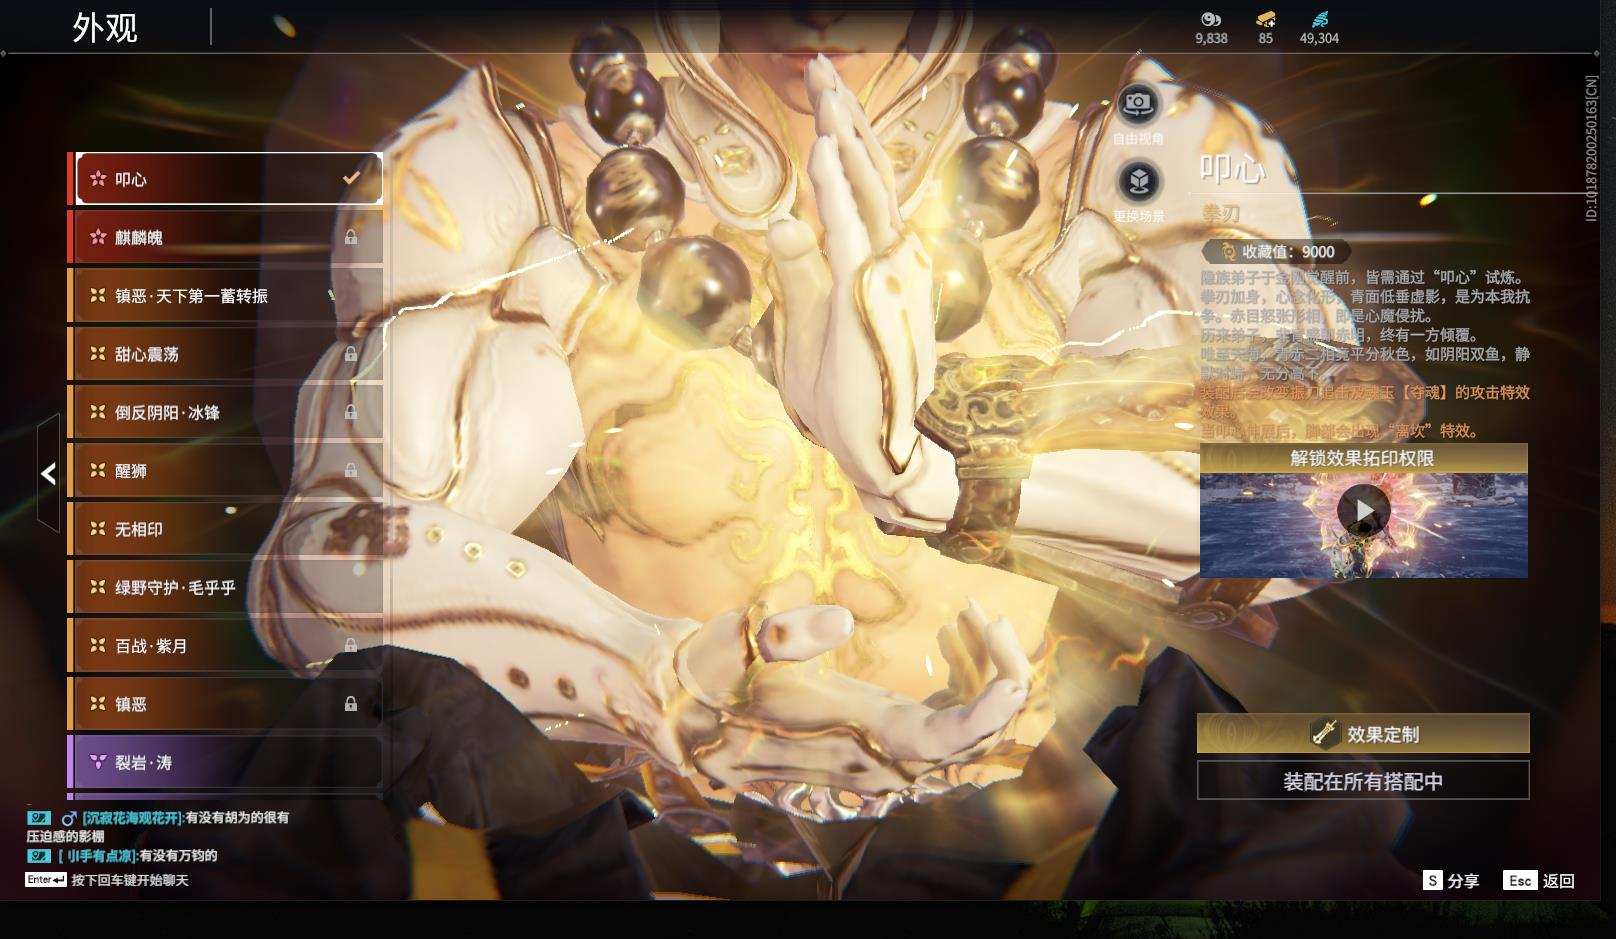The height and width of the screenshot is (939, 1616).
Task: Click the equipped checkmark on 叩心
Action: point(351,178)
